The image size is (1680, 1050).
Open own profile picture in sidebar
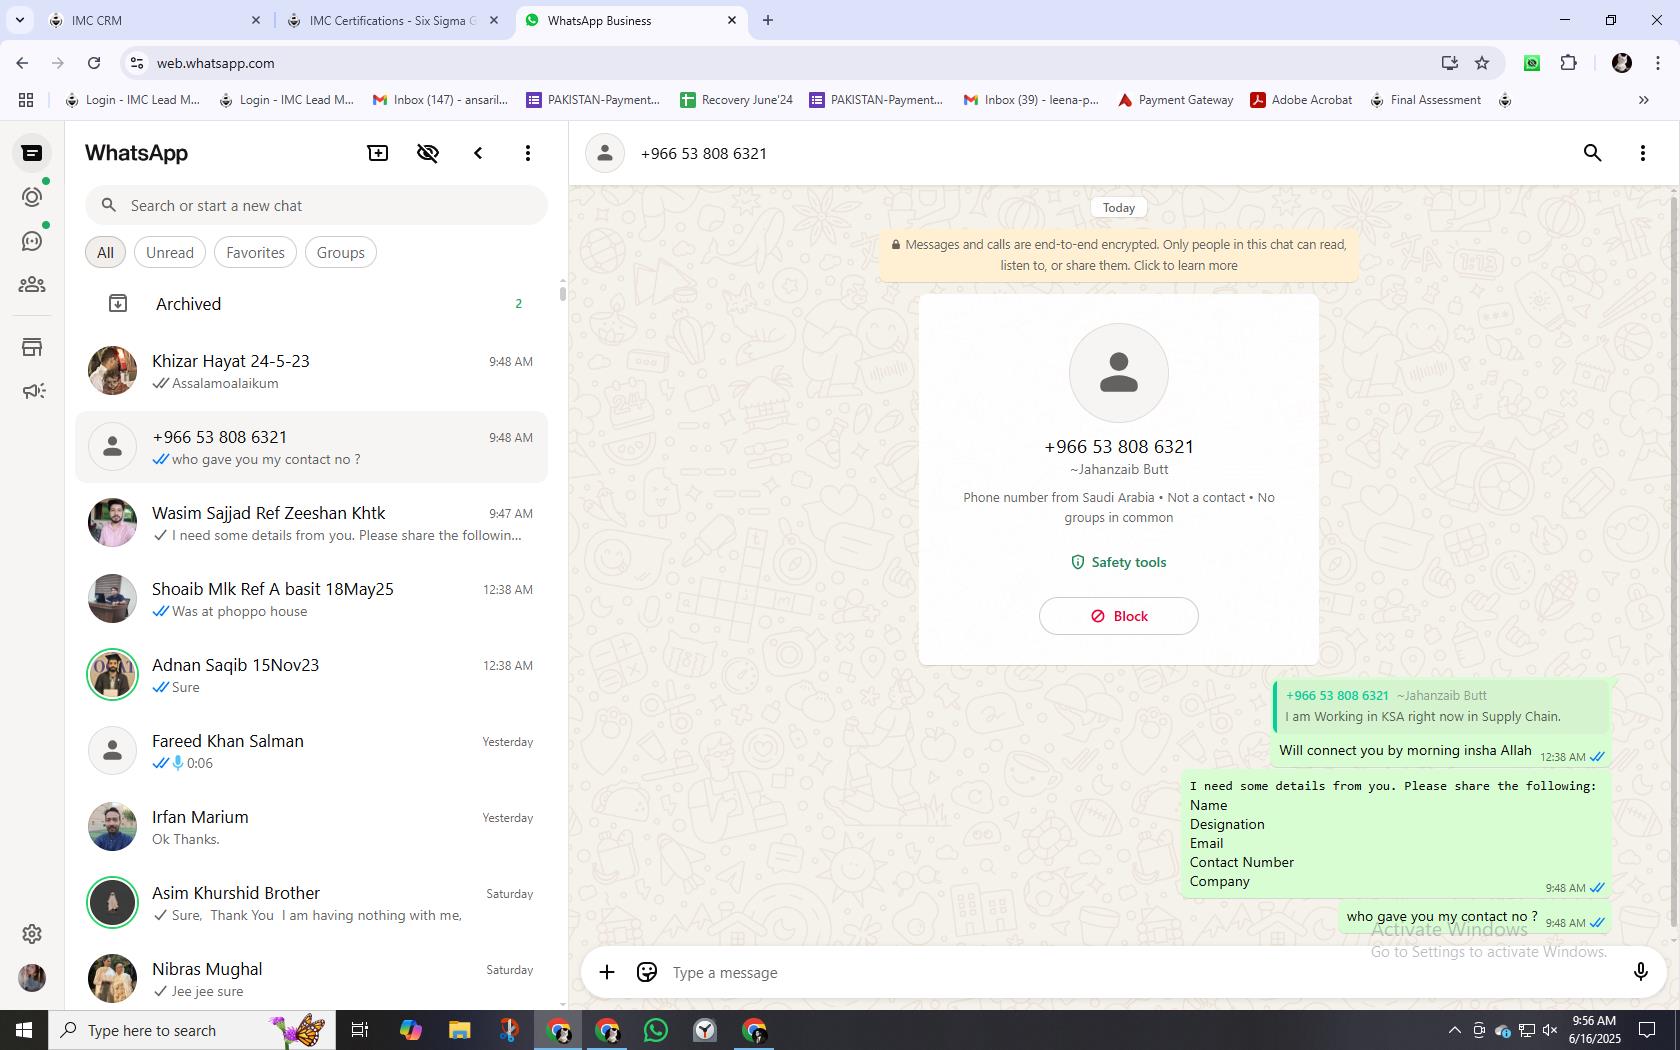pos(32,978)
